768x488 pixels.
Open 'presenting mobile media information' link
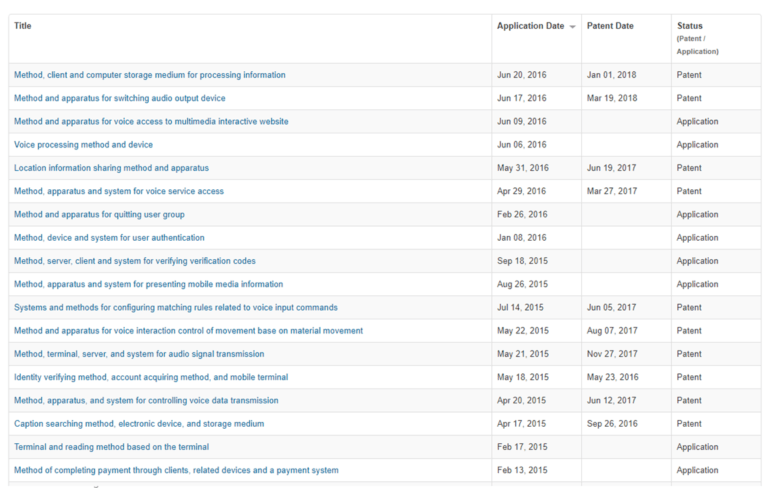coord(148,284)
